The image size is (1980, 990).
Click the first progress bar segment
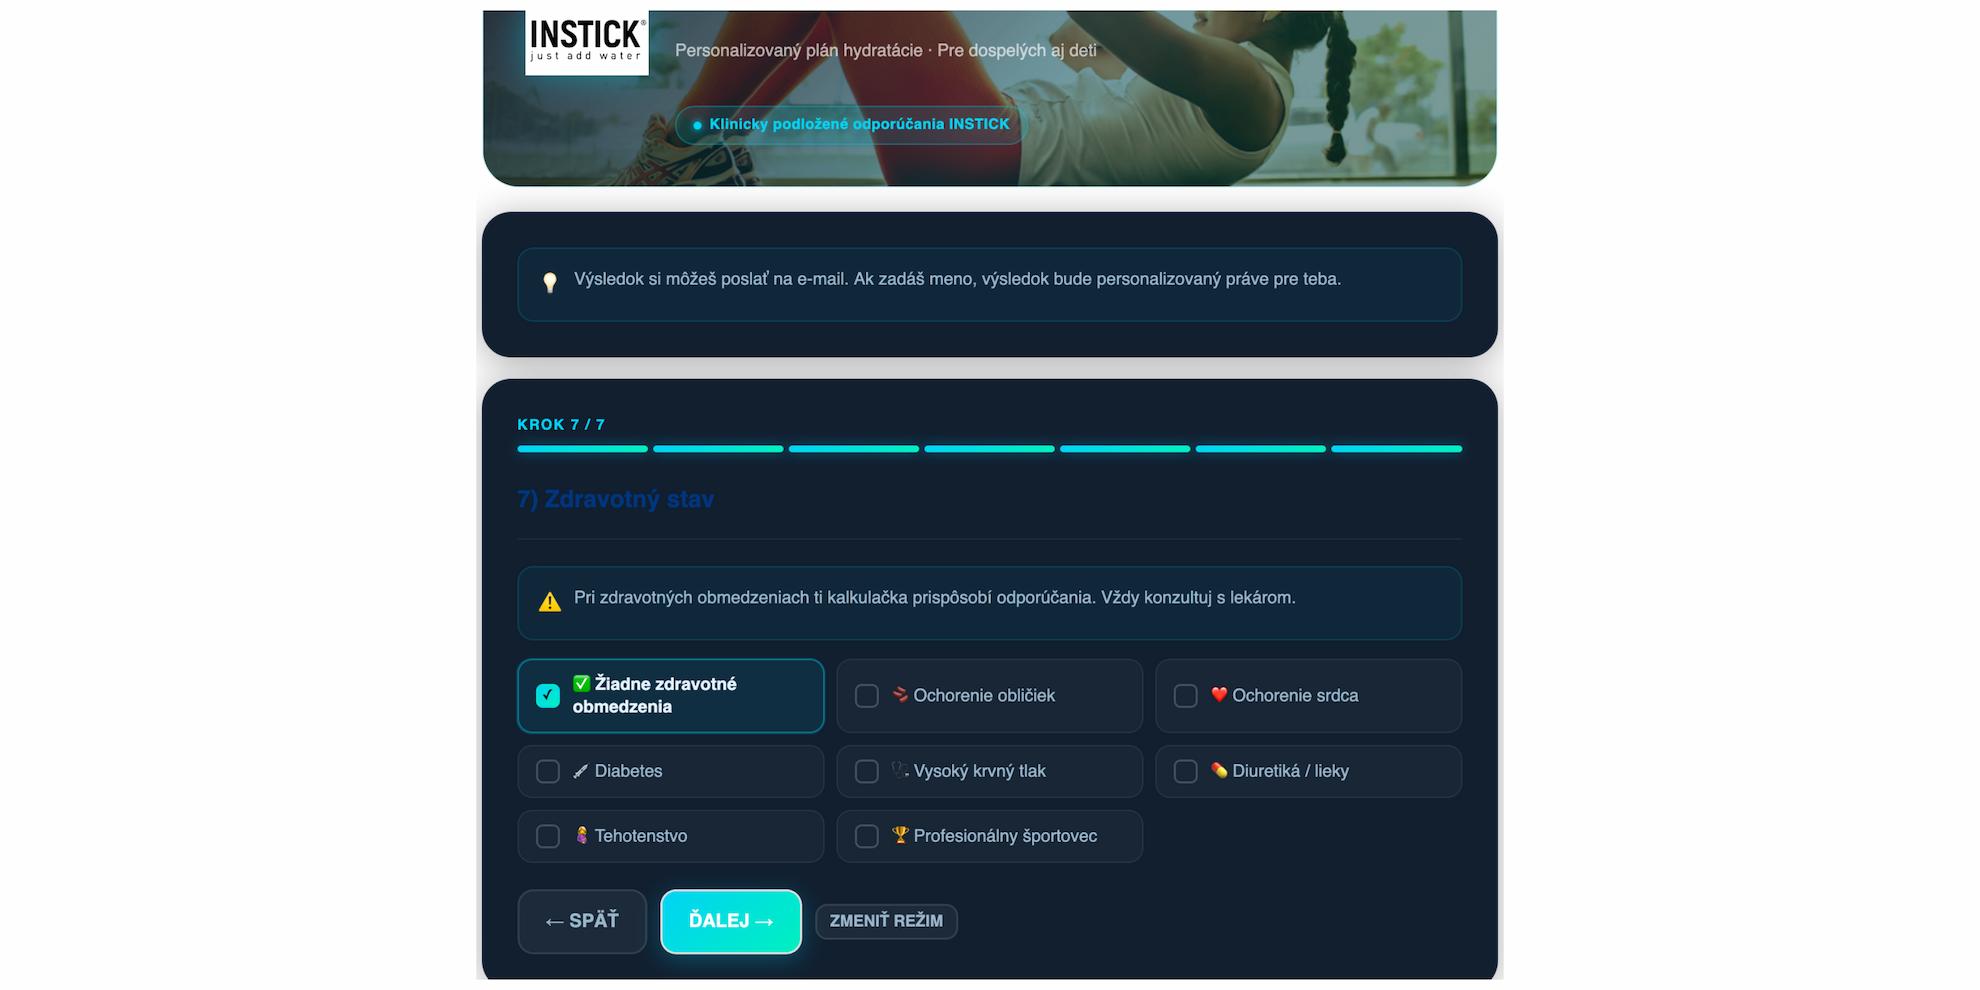(x=582, y=449)
